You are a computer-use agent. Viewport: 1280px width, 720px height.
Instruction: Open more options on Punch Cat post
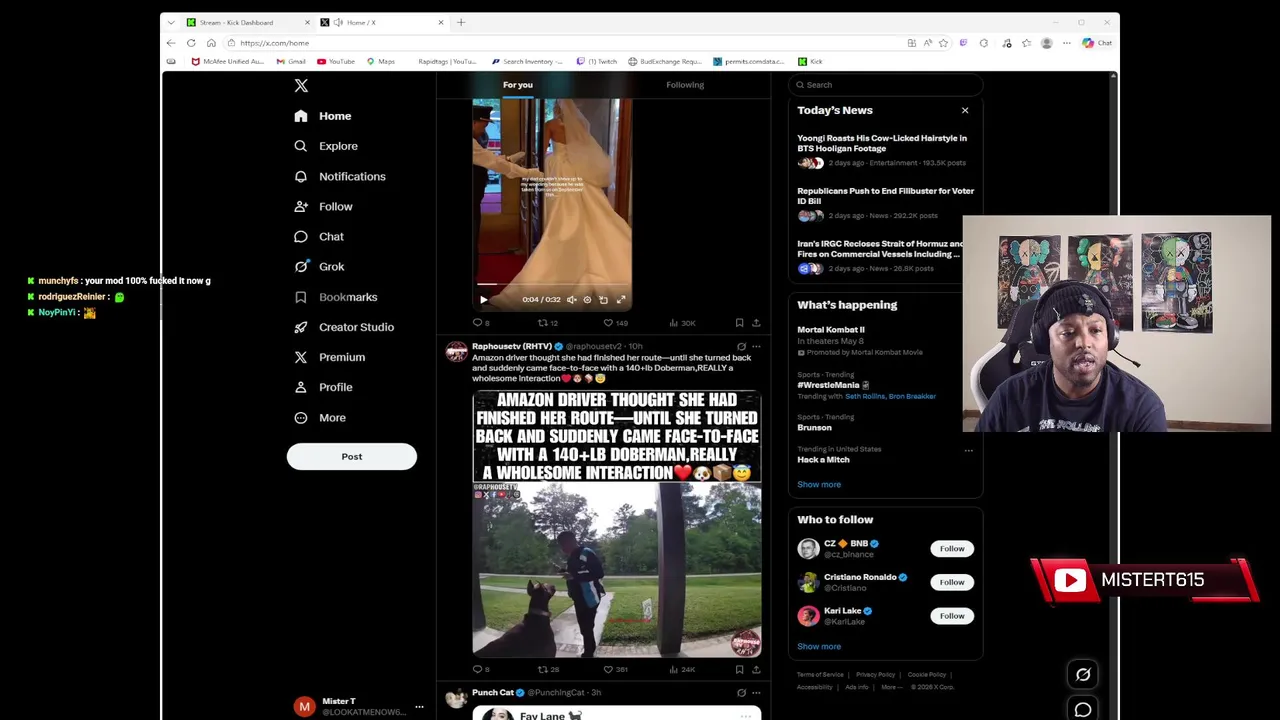pos(756,692)
